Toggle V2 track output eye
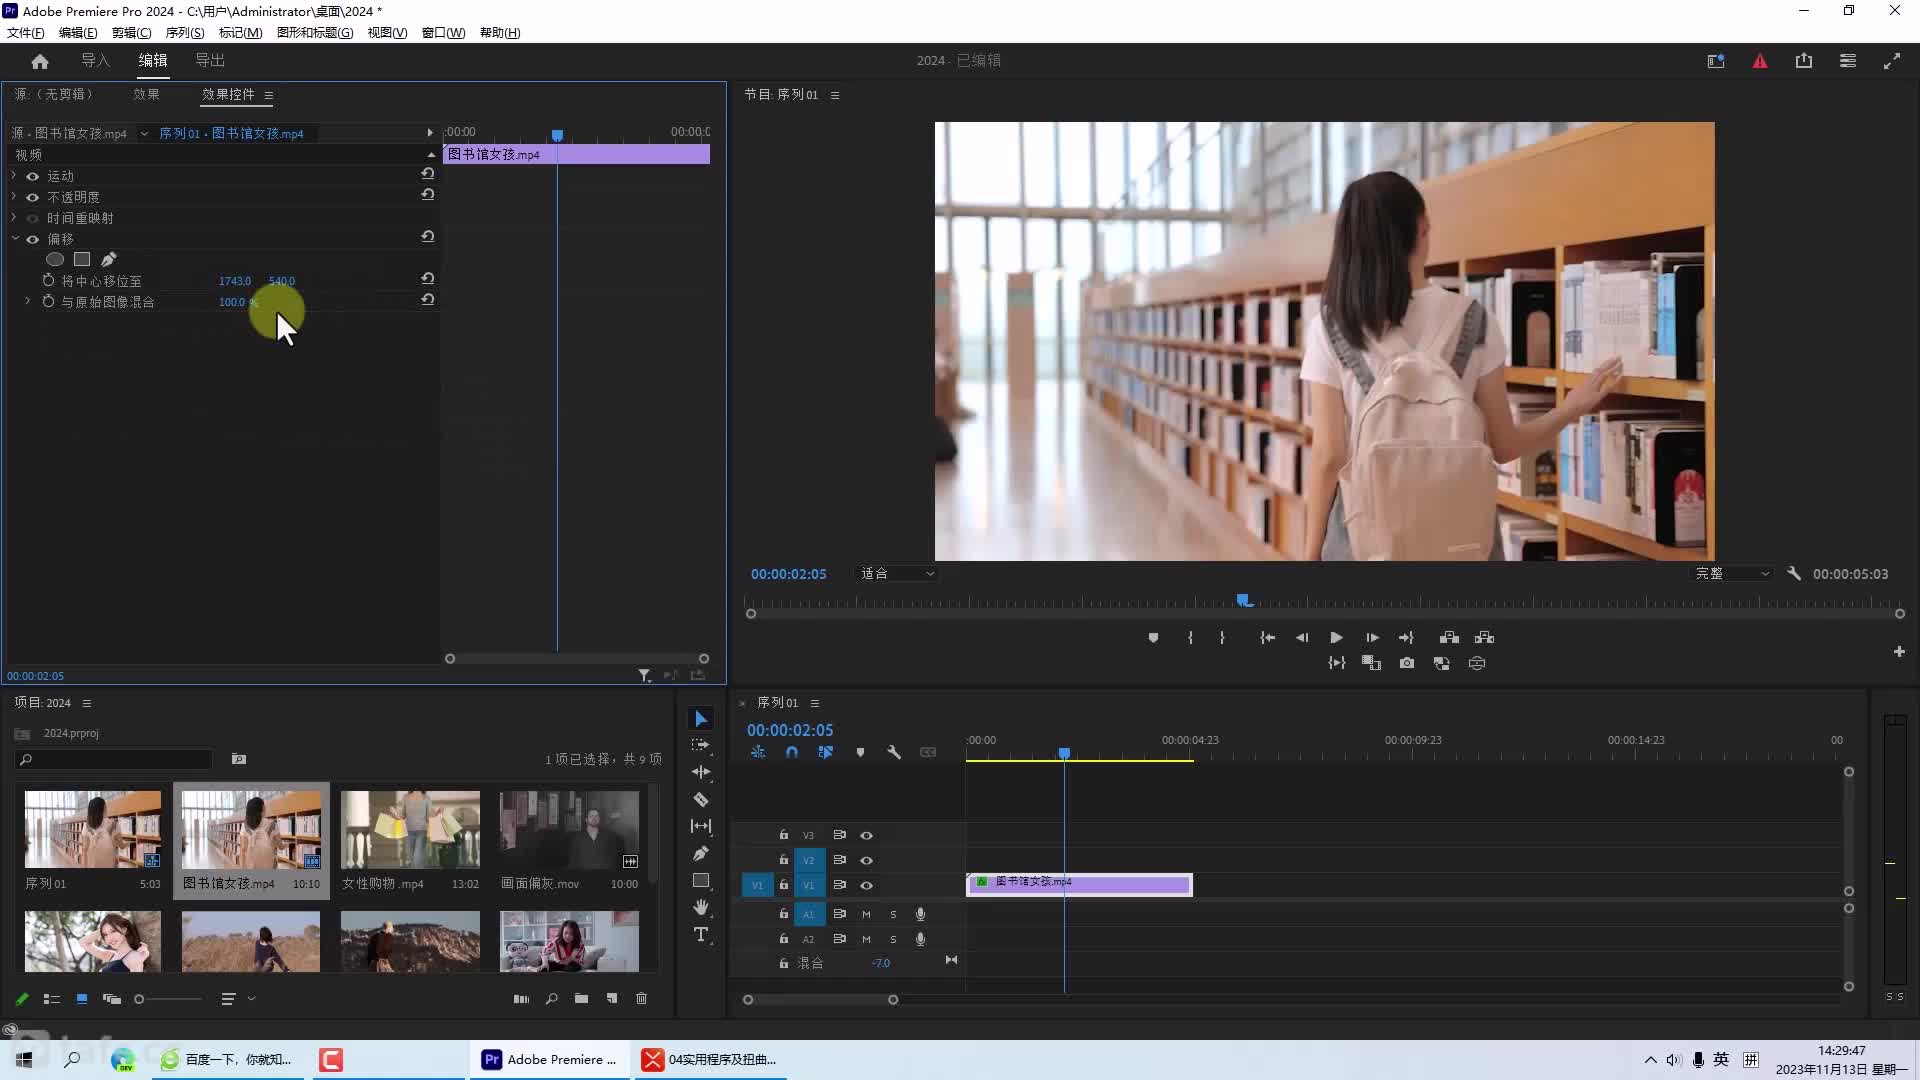Screen dimensions: 1920x1080 pyautogui.click(x=866, y=860)
